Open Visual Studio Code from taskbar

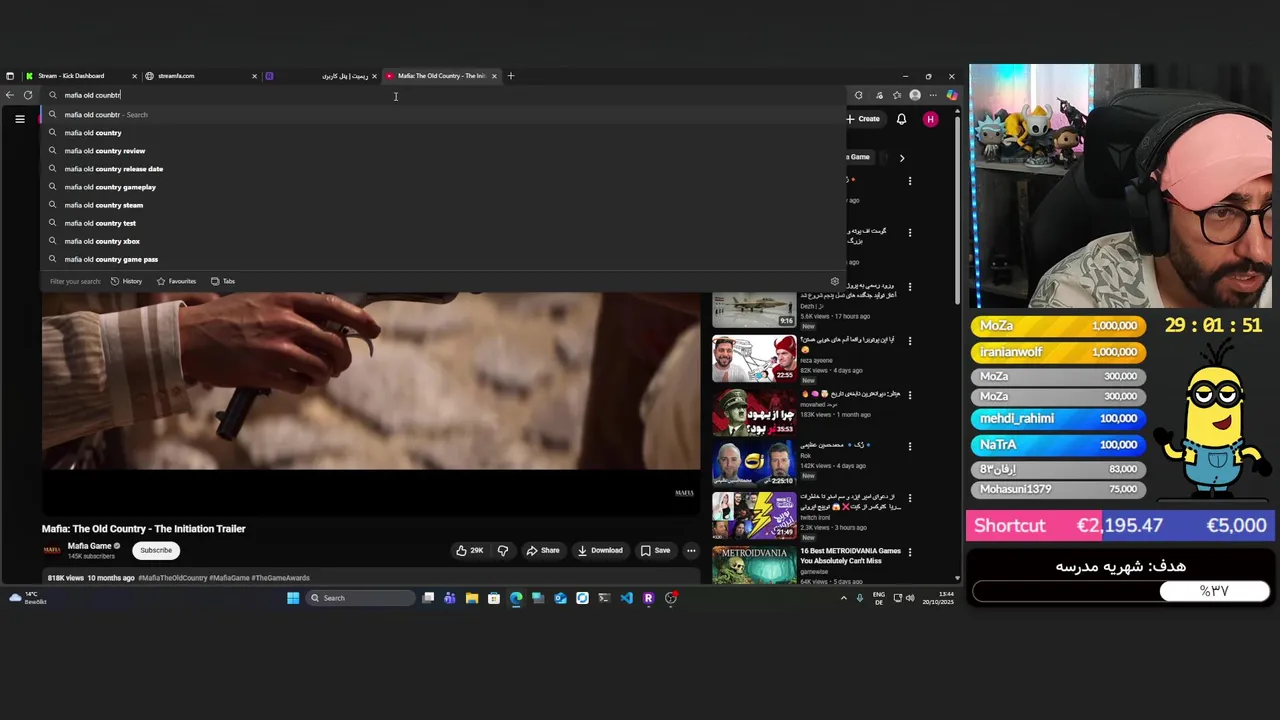[626, 598]
